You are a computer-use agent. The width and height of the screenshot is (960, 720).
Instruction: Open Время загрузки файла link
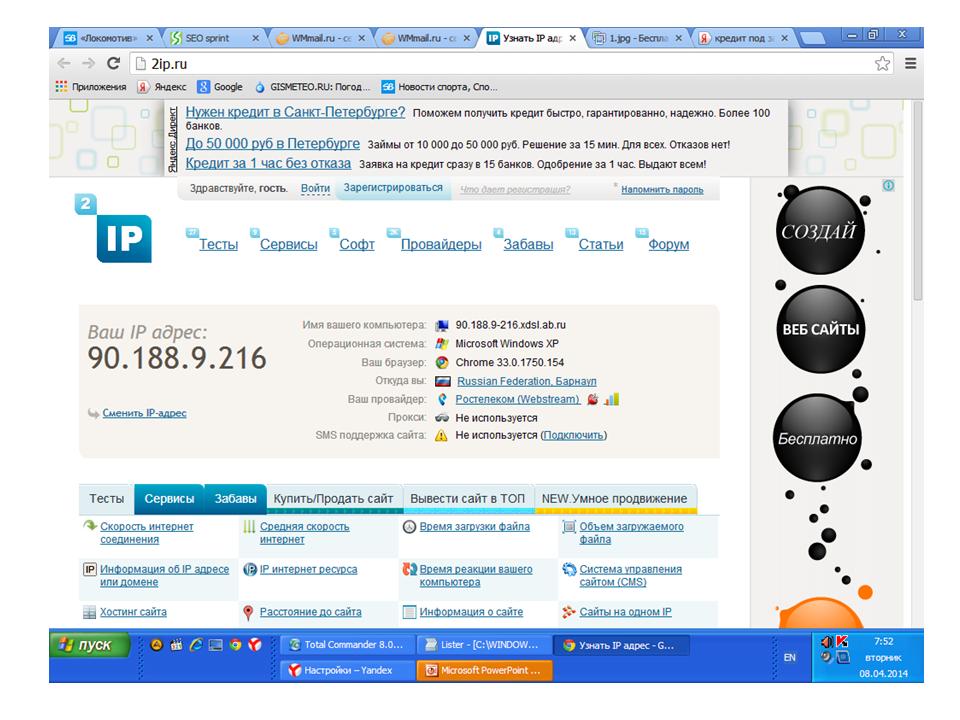pyautogui.click(x=474, y=527)
